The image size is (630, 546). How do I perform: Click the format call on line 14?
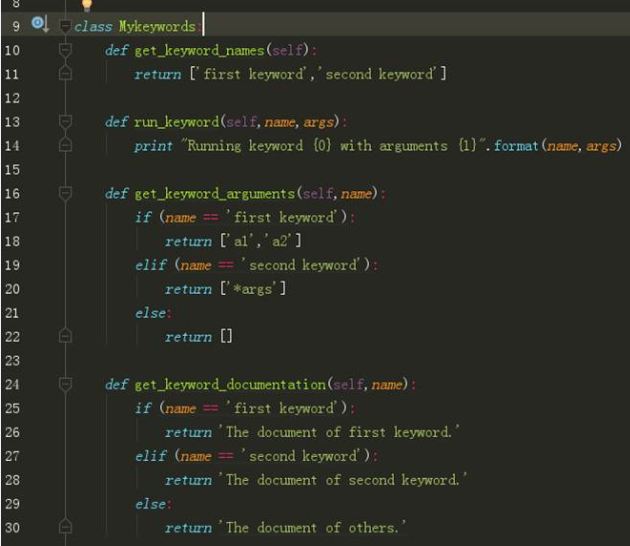tap(516, 145)
